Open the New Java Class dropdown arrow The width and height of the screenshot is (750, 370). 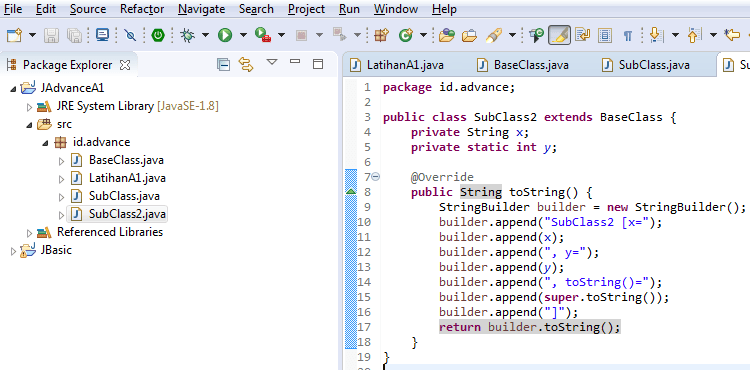click(x=423, y=35)
